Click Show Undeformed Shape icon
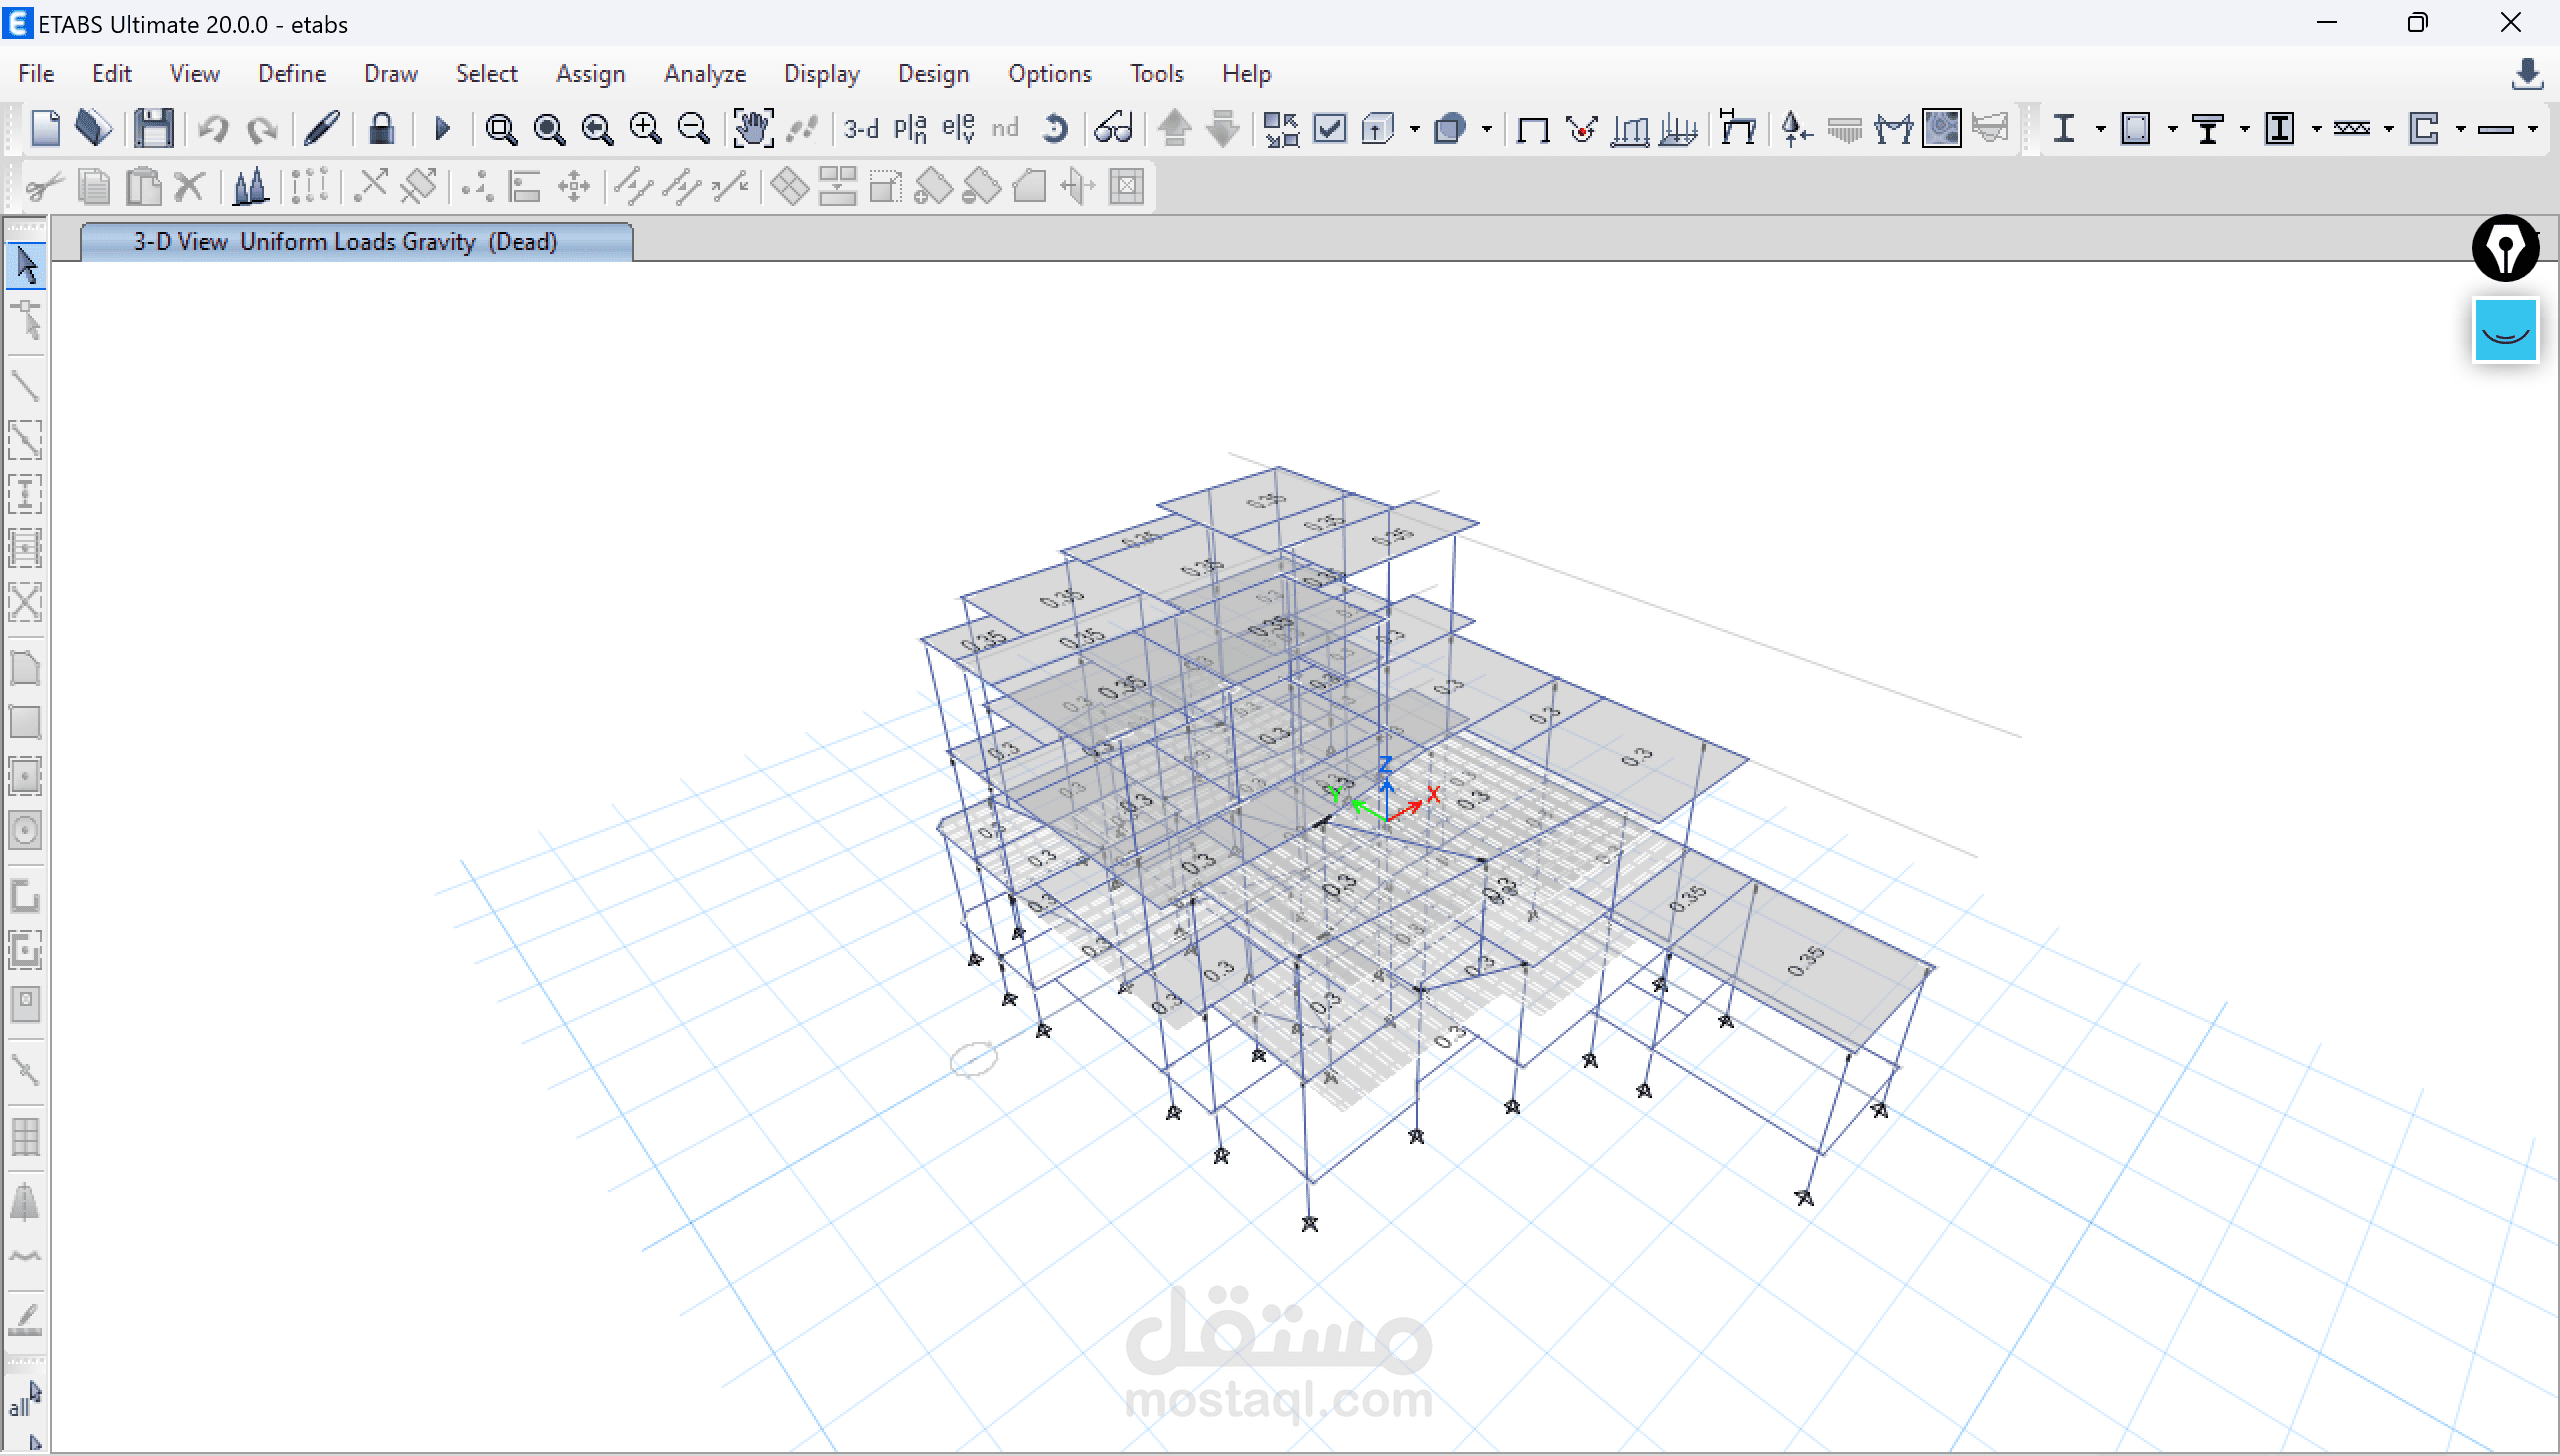The width and height of the screenshot is (2560, 1456). [x=1532, y=129]
